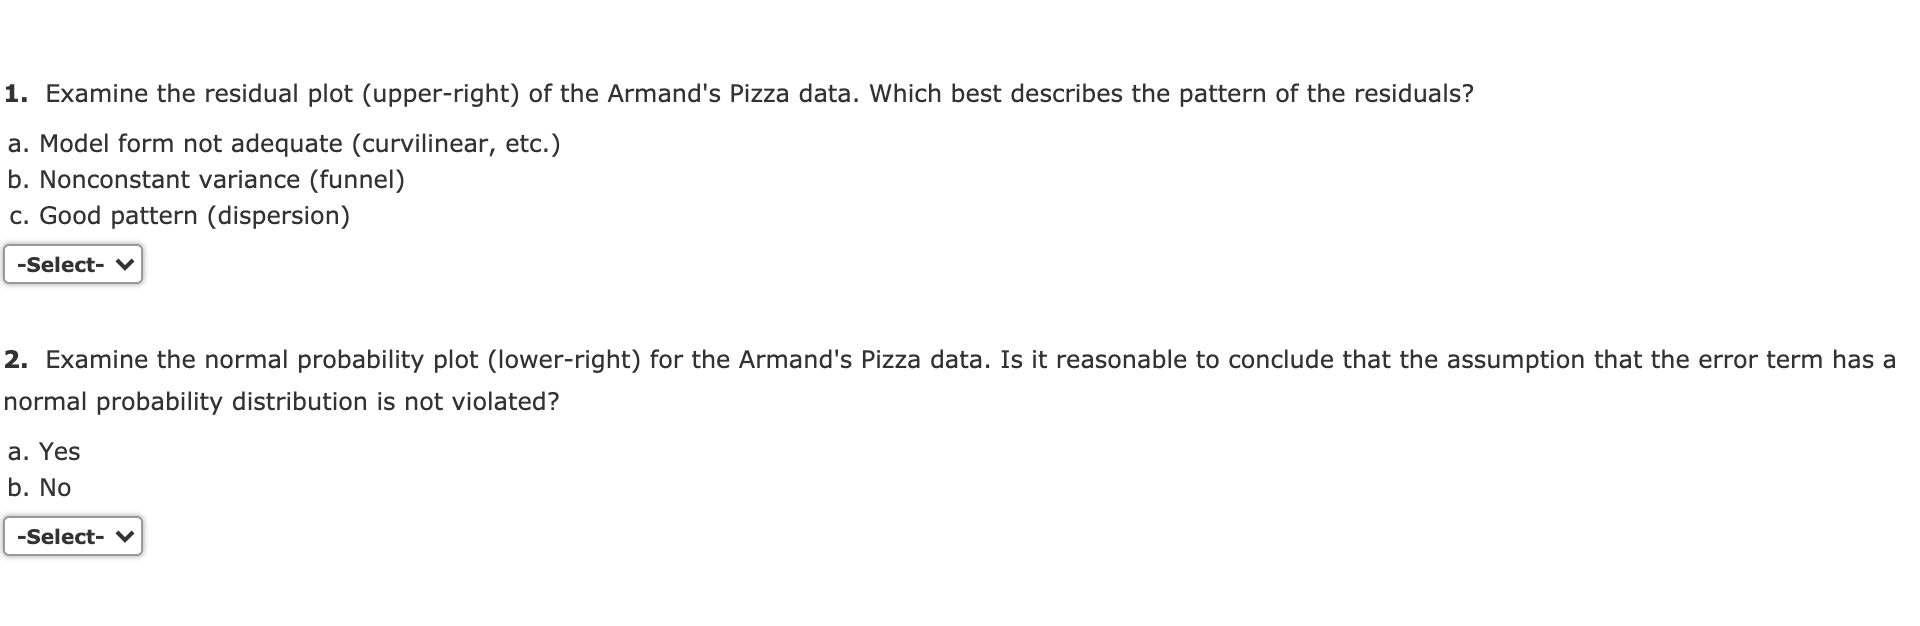The height and width of the screenshot is (626, 1920).
Task: Click the bold question number 1
Action: coord(15,93)
